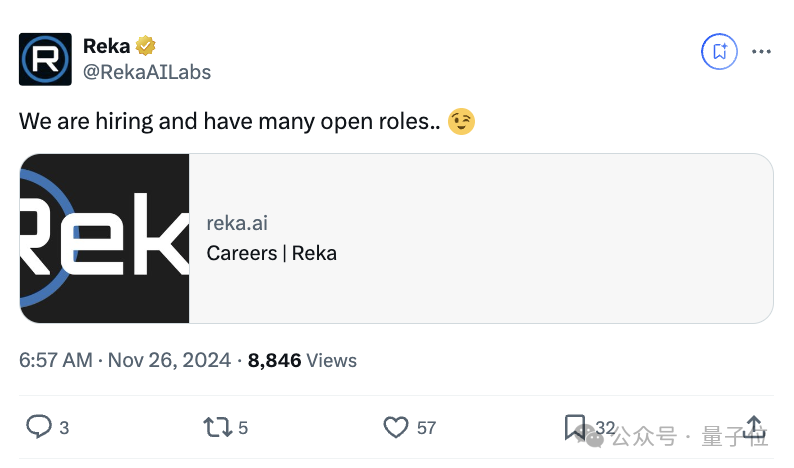Click the reply count 3
Viewport: 794px width, 468px height.
[x=64, y=428]
